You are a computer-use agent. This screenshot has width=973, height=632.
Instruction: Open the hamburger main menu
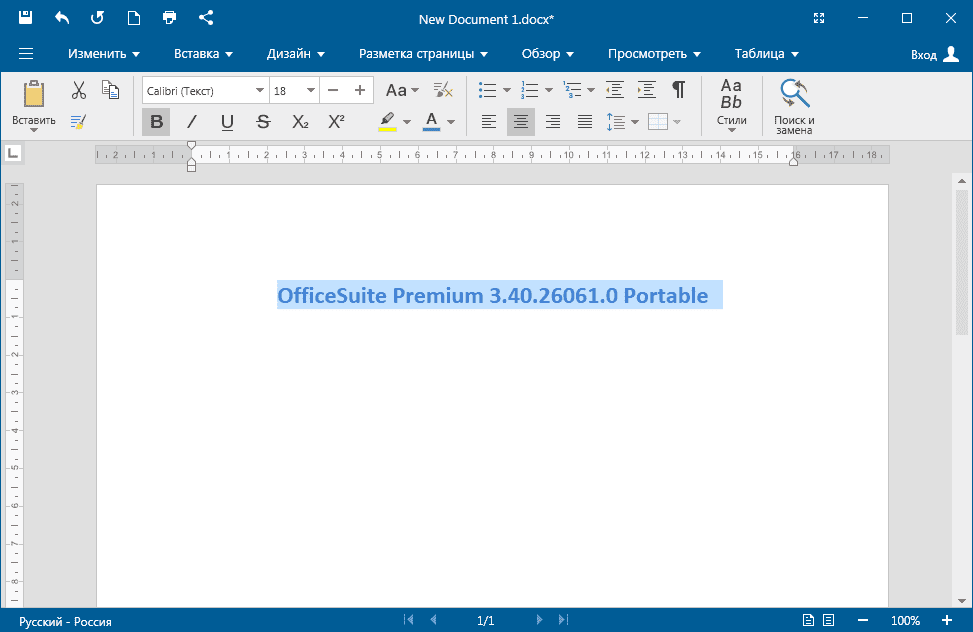point(26,53)
